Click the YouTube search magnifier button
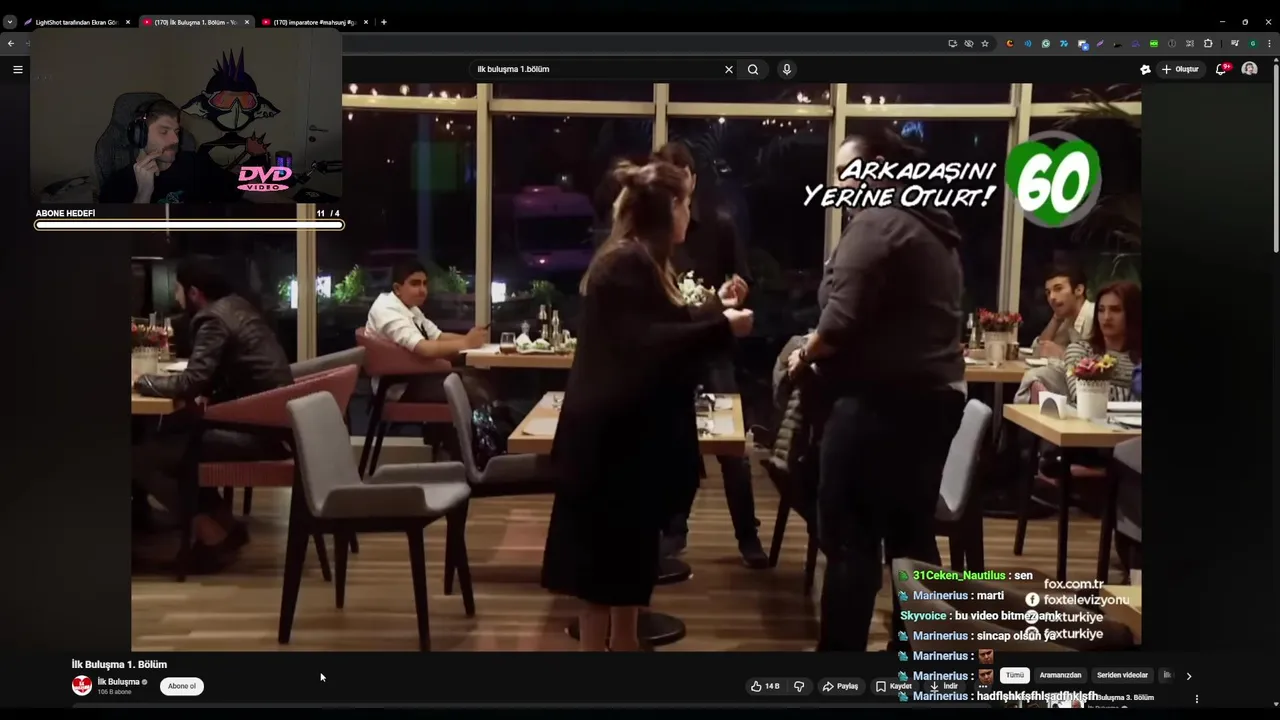The height and width of the screenshot is (720, 1280). pos(753,69)
